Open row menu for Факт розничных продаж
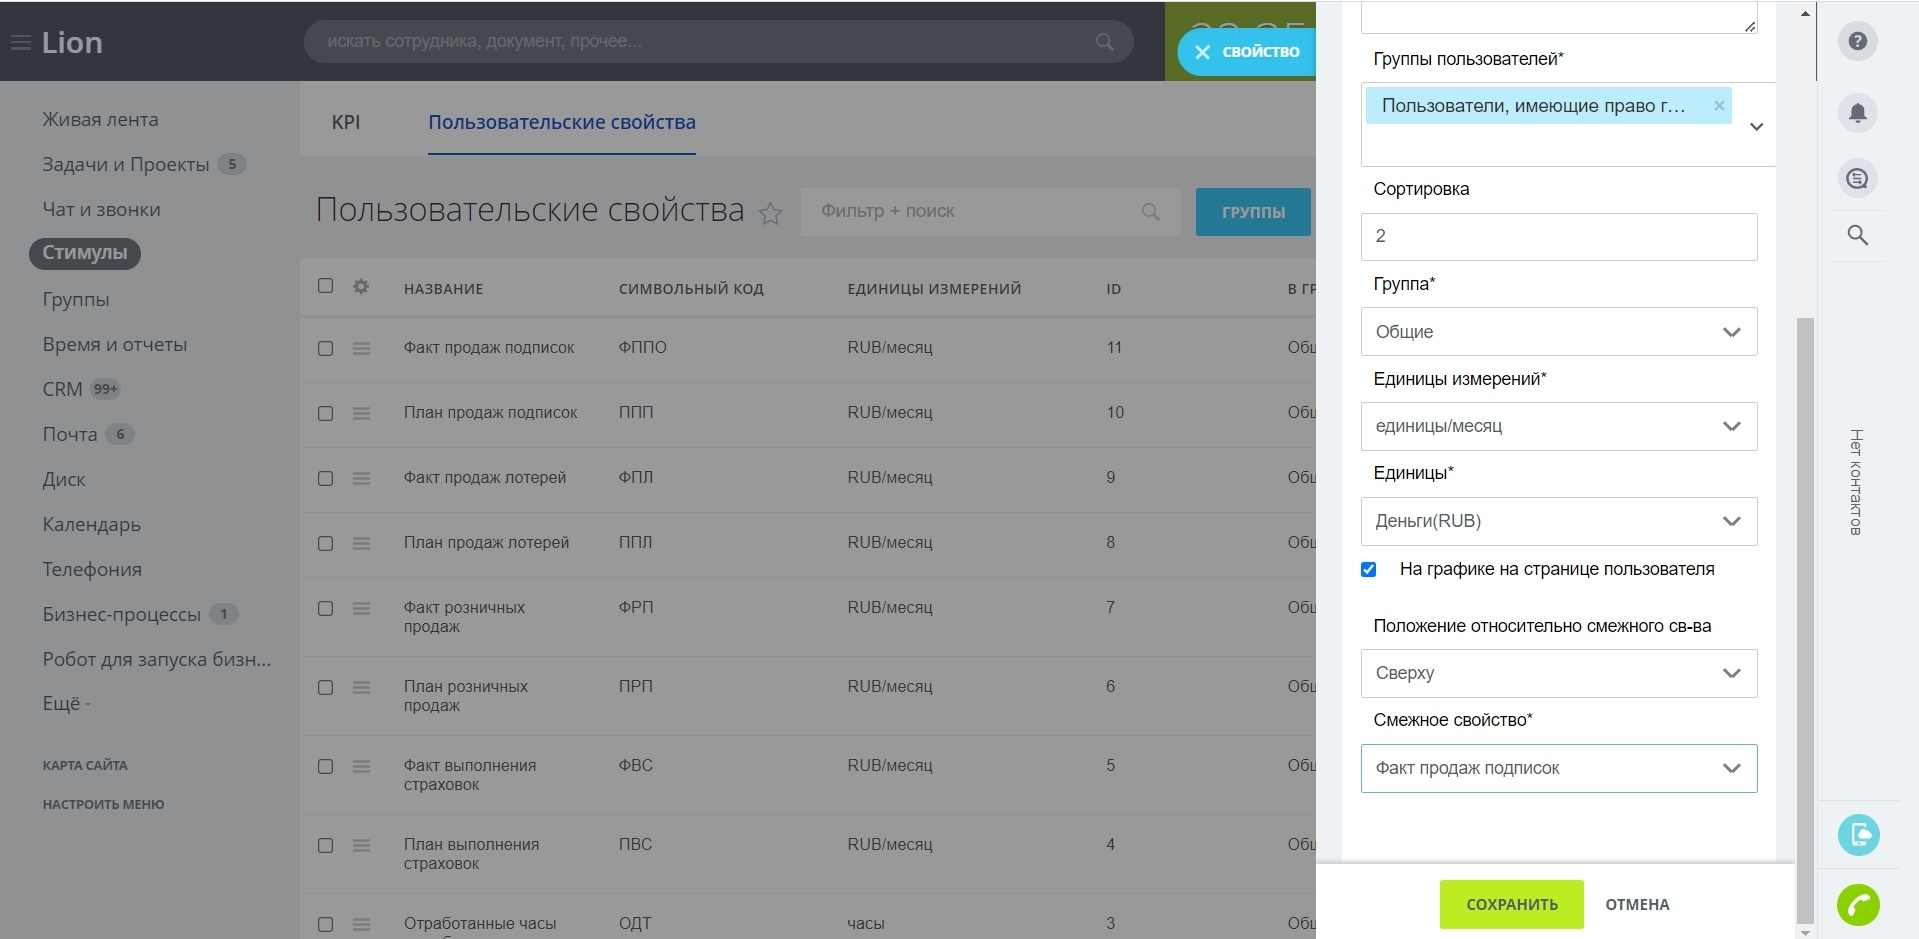The width and height of the screenshot is (1919, 939). [361, 608]
